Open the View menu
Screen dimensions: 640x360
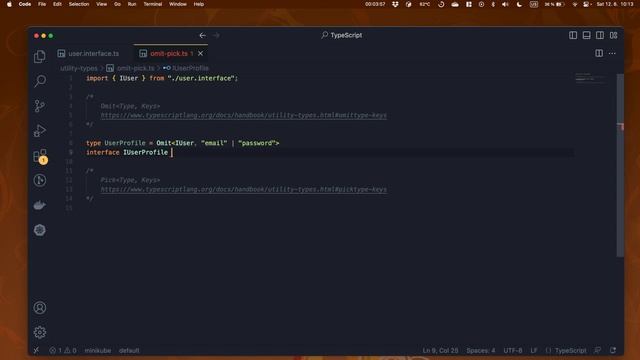(102, 4)
